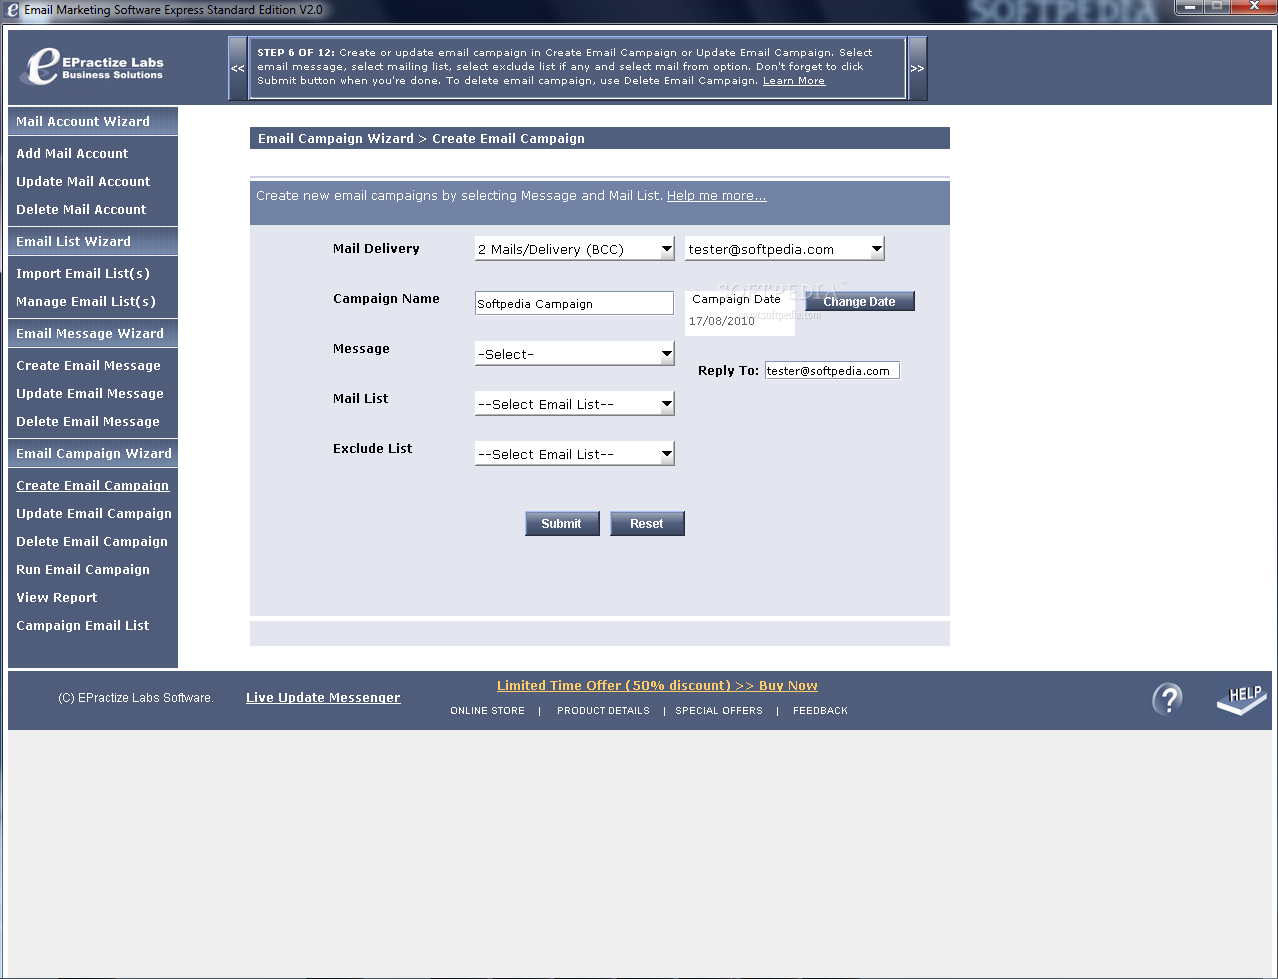Image resolution: width=1278 pixels, height=979 pixels.
Task: Open Run Email Campaign
Action: tap(83, 569)
